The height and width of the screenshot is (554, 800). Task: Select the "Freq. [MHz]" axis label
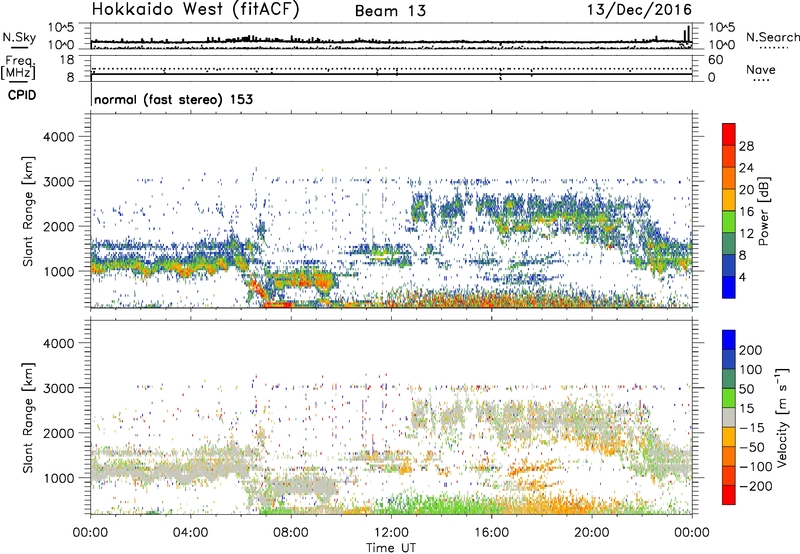click(x=18, y=68)
